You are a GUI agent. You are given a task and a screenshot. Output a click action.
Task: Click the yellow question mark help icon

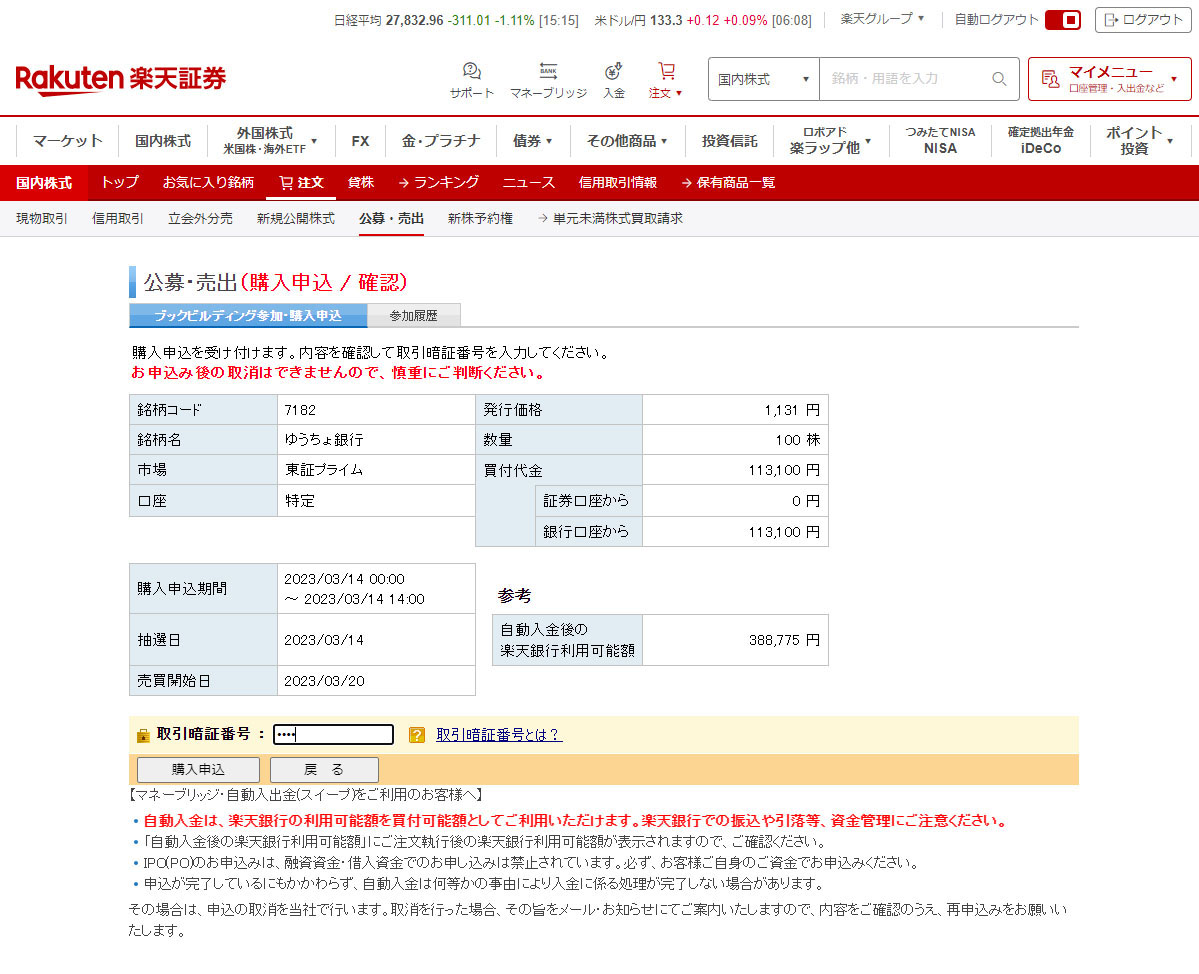pos(417,735)
